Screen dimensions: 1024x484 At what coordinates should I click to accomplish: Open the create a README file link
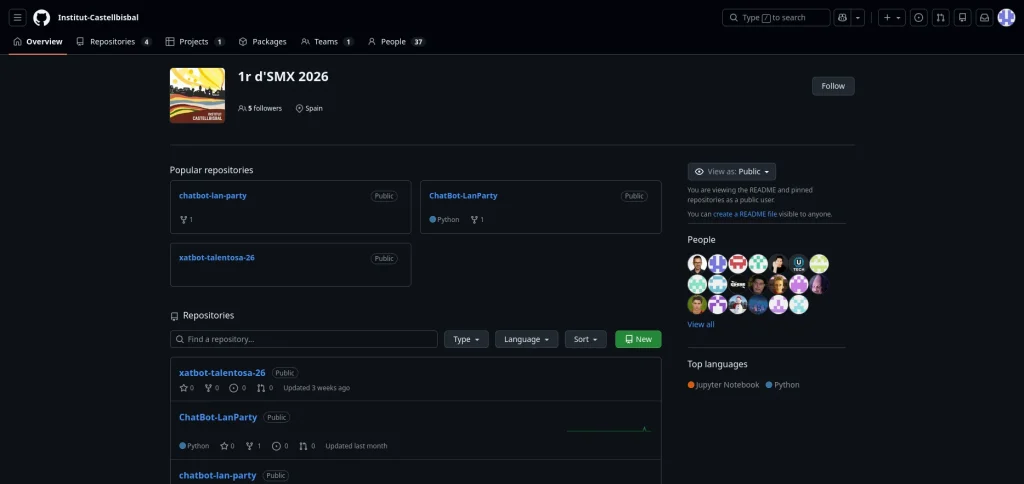(745, 214)
